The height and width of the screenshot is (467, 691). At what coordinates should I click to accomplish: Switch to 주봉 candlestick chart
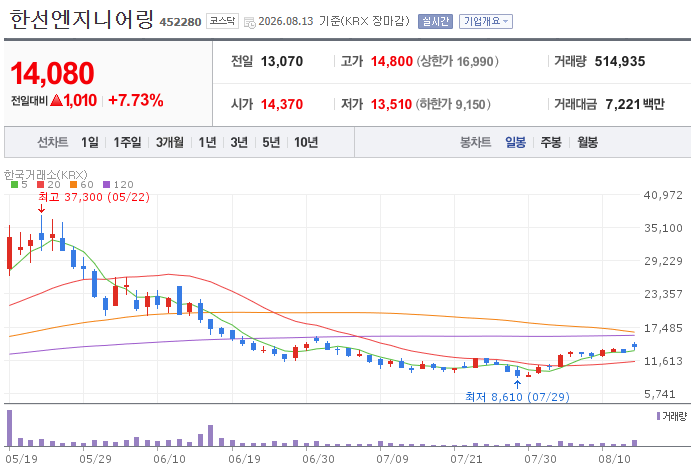pyautogui.click(x=551, y=142)
